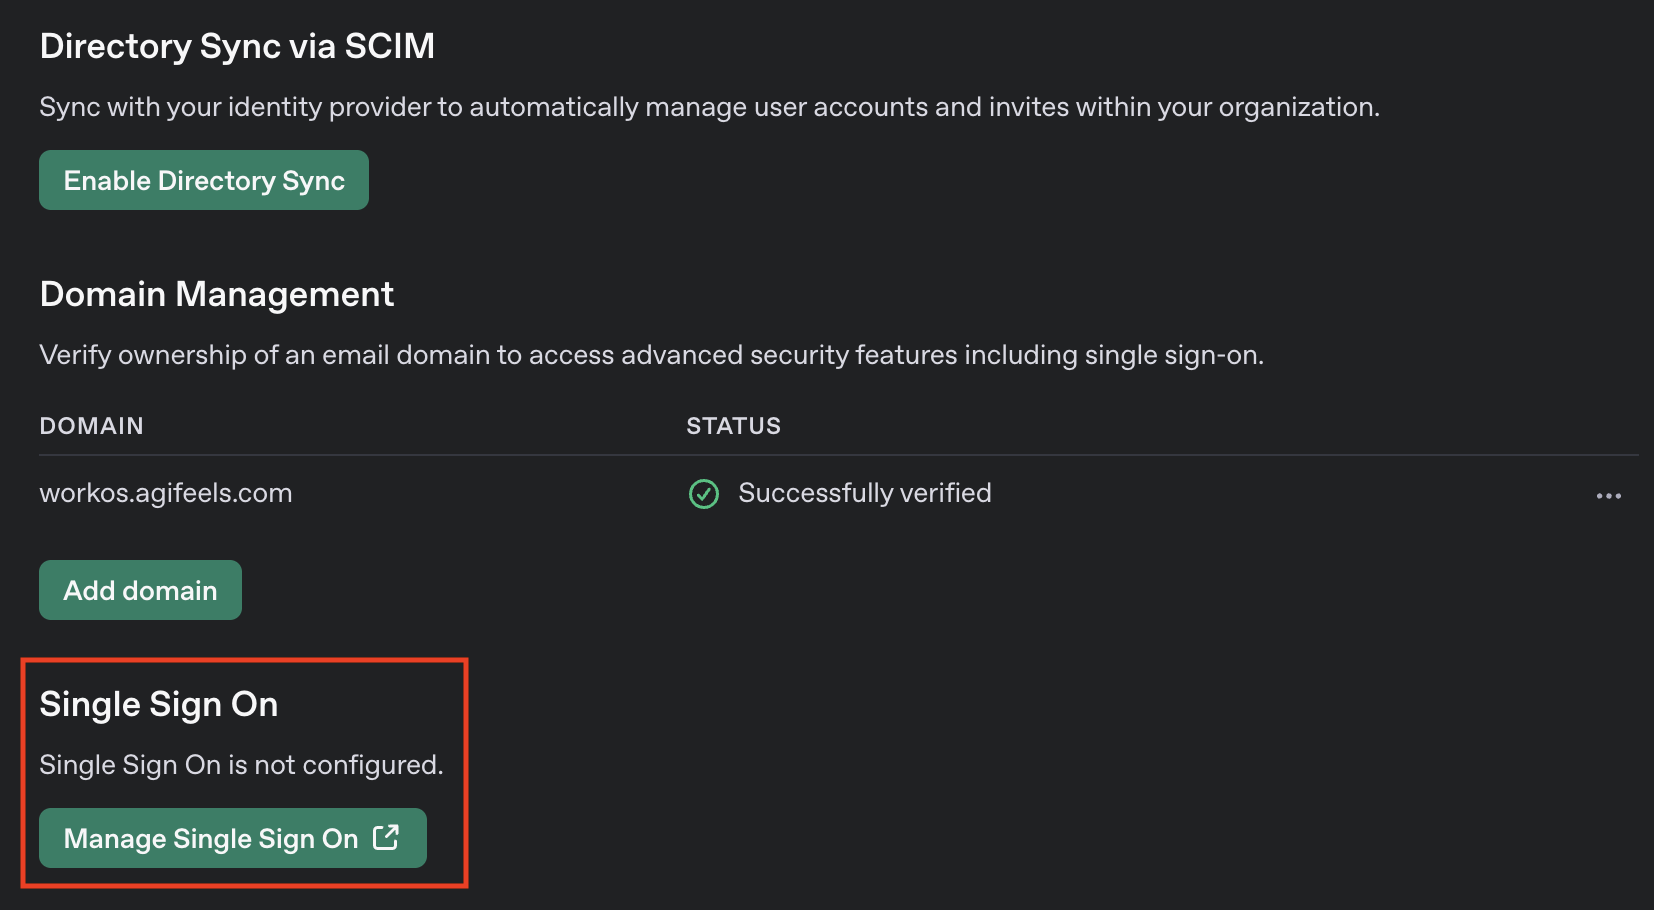Image resolution: width=1654 pixels, height=910 pixels.
Task: Select the DOMAIN column header
Action: (x=91, y=425)
